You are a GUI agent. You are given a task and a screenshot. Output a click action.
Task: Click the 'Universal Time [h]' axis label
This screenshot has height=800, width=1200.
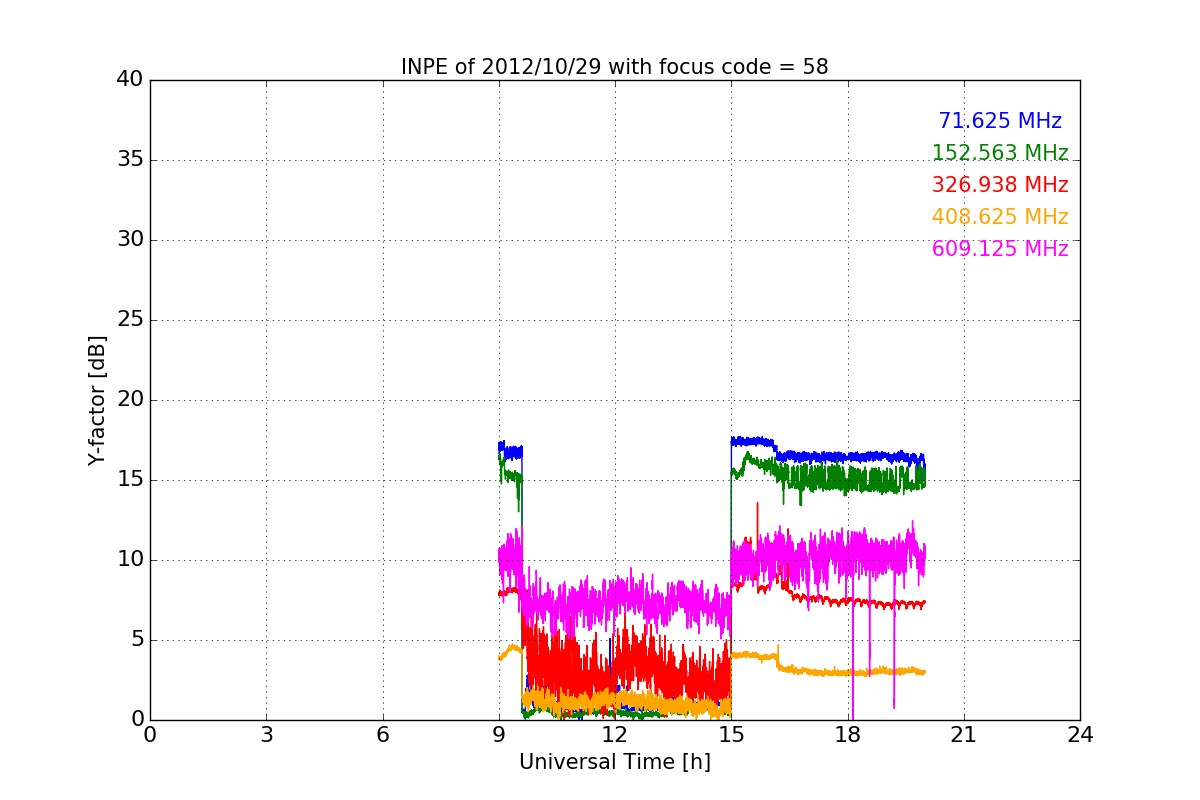click(x=615, y=762)
